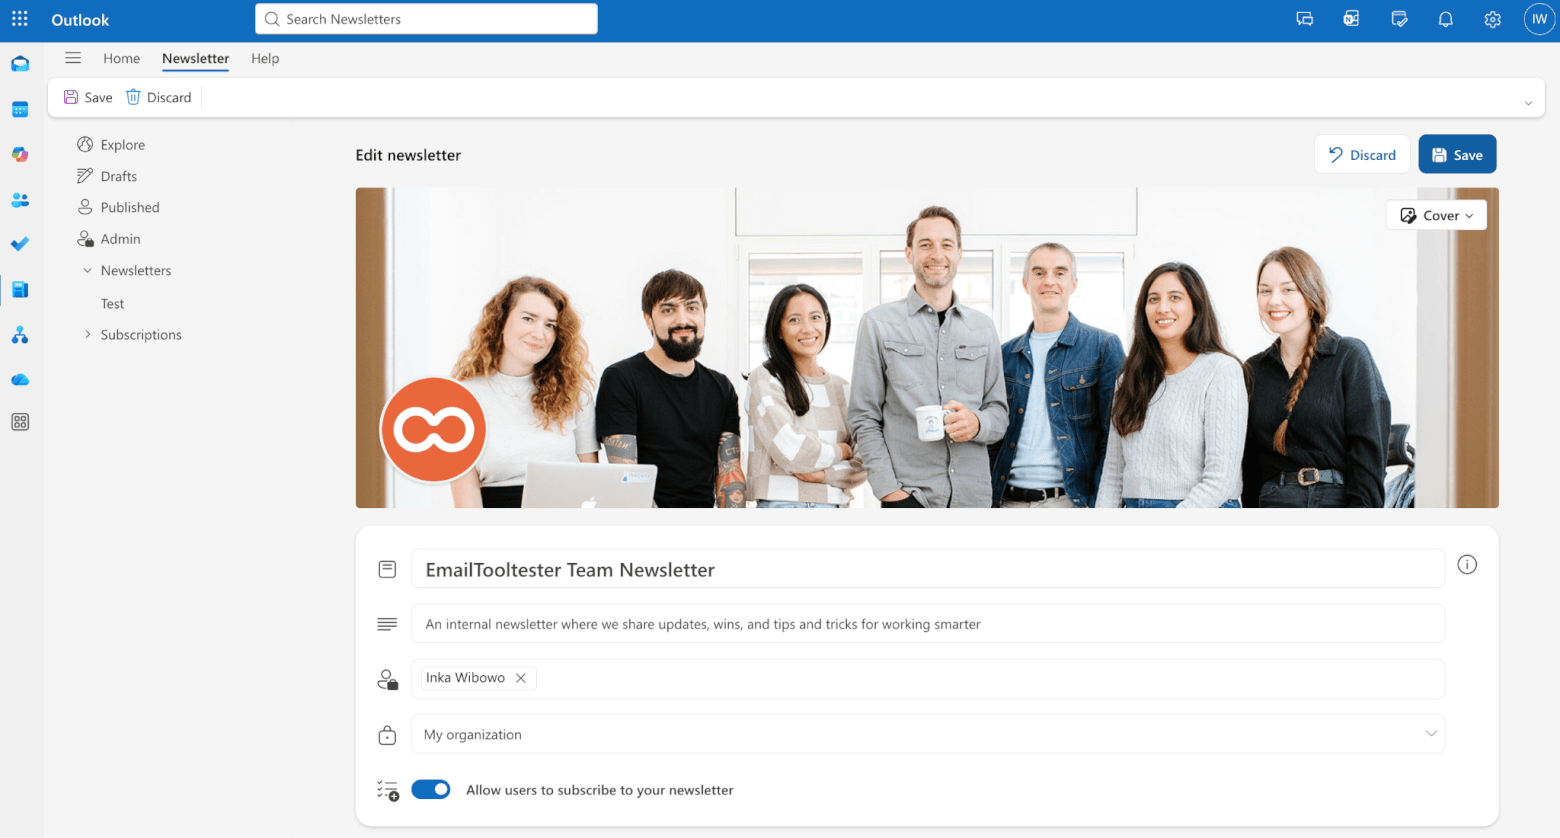The width and height of the screenshot is (1560, 838).
Task: Switch to the Home tab
Action: [x=122, y=58]
